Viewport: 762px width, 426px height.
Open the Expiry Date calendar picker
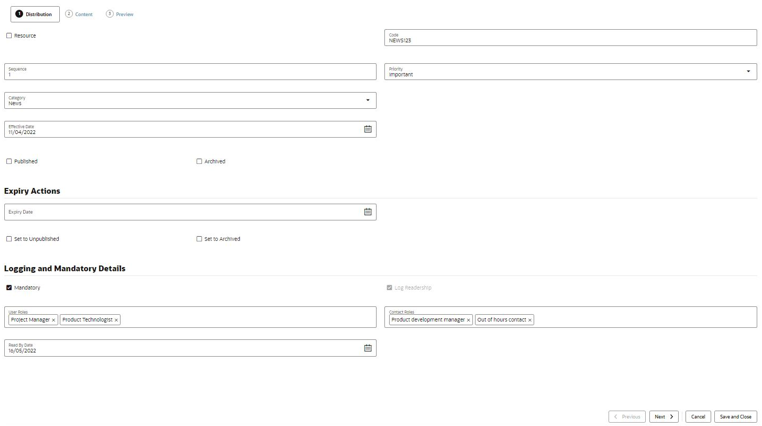click(x=368, y=212)
